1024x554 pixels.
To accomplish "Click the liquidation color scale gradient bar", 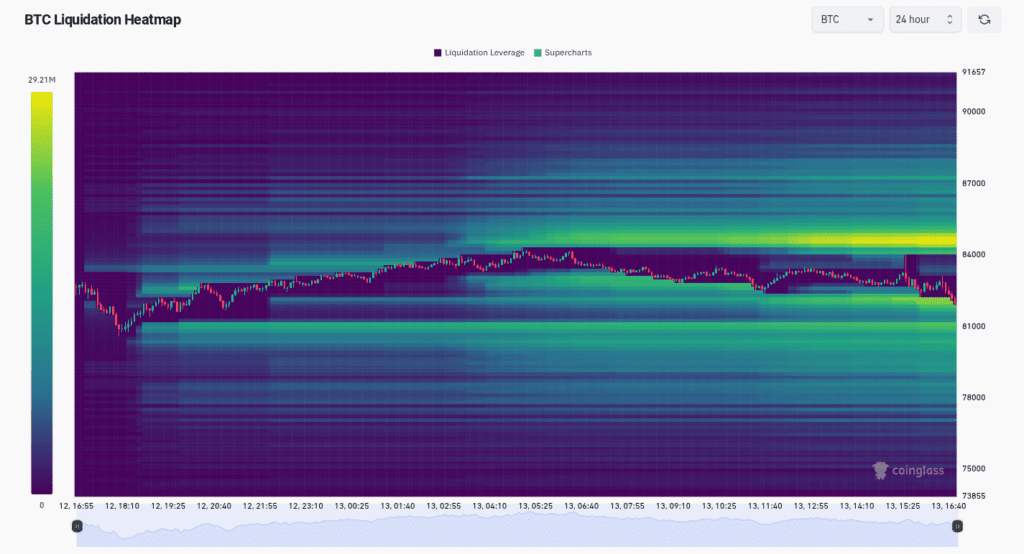I will 41,292.
